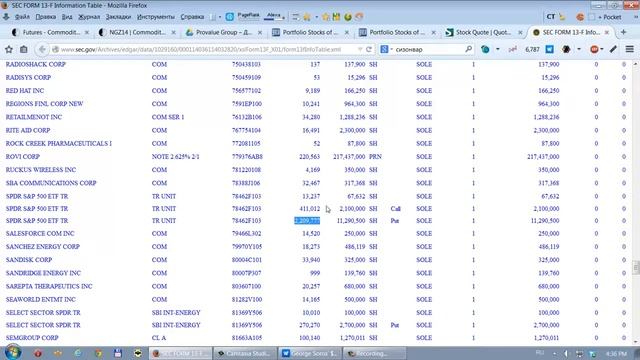Open dropdown next to Adblock icon
This screenshot has width=640, height=360.
(602, 49)
